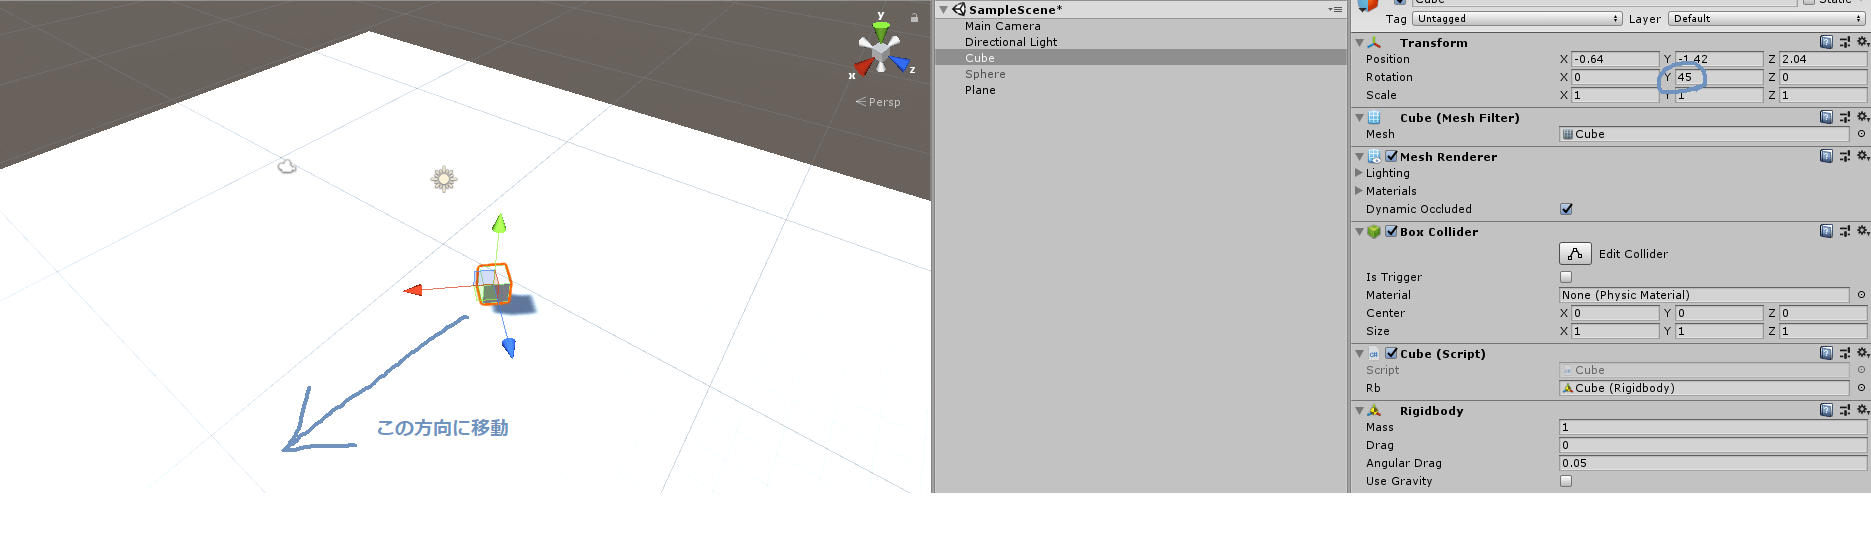Click the scene gizmo red X axis

pyautogui.click(x=862, y=68)
